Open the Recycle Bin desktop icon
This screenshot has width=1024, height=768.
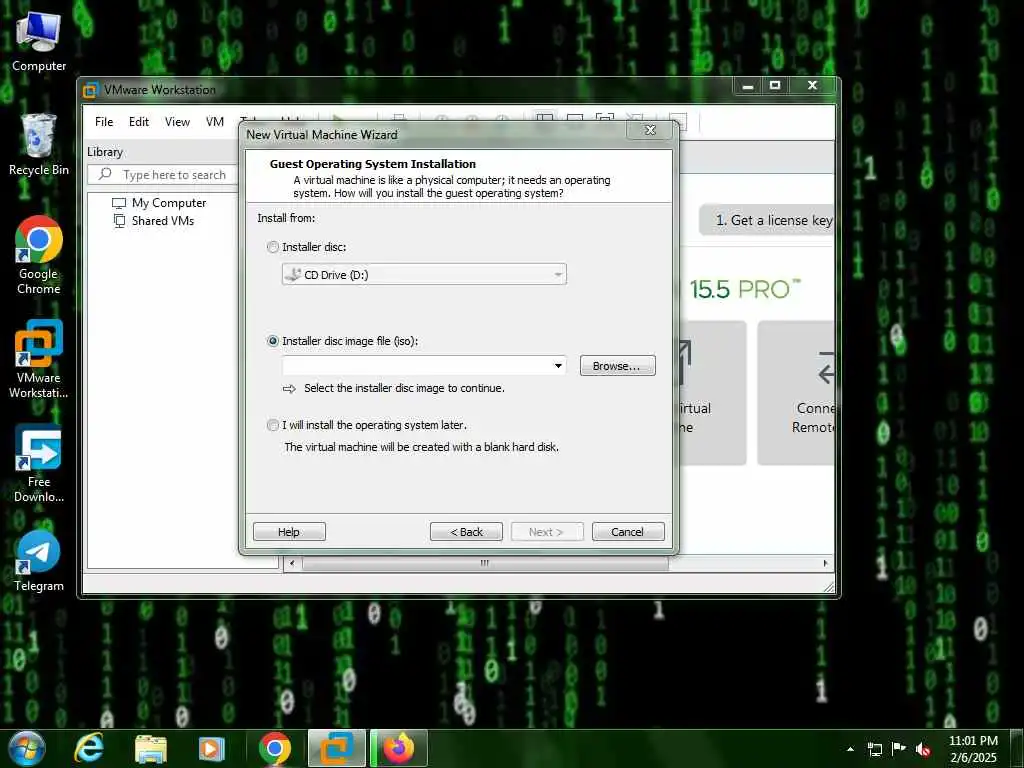click(x=39, y=145)
